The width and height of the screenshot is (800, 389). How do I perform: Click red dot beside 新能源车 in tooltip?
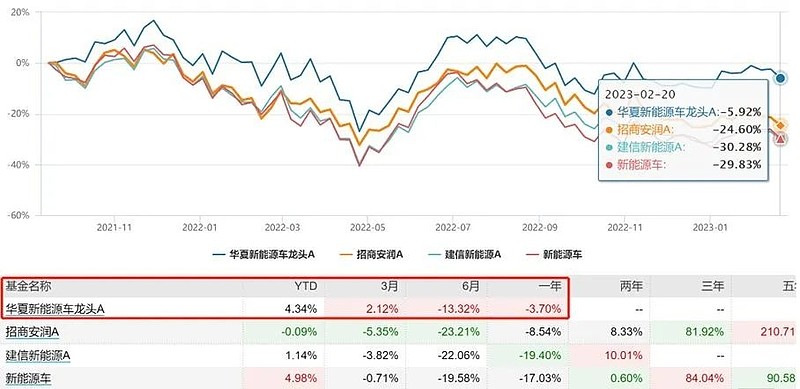pos(609,164)
